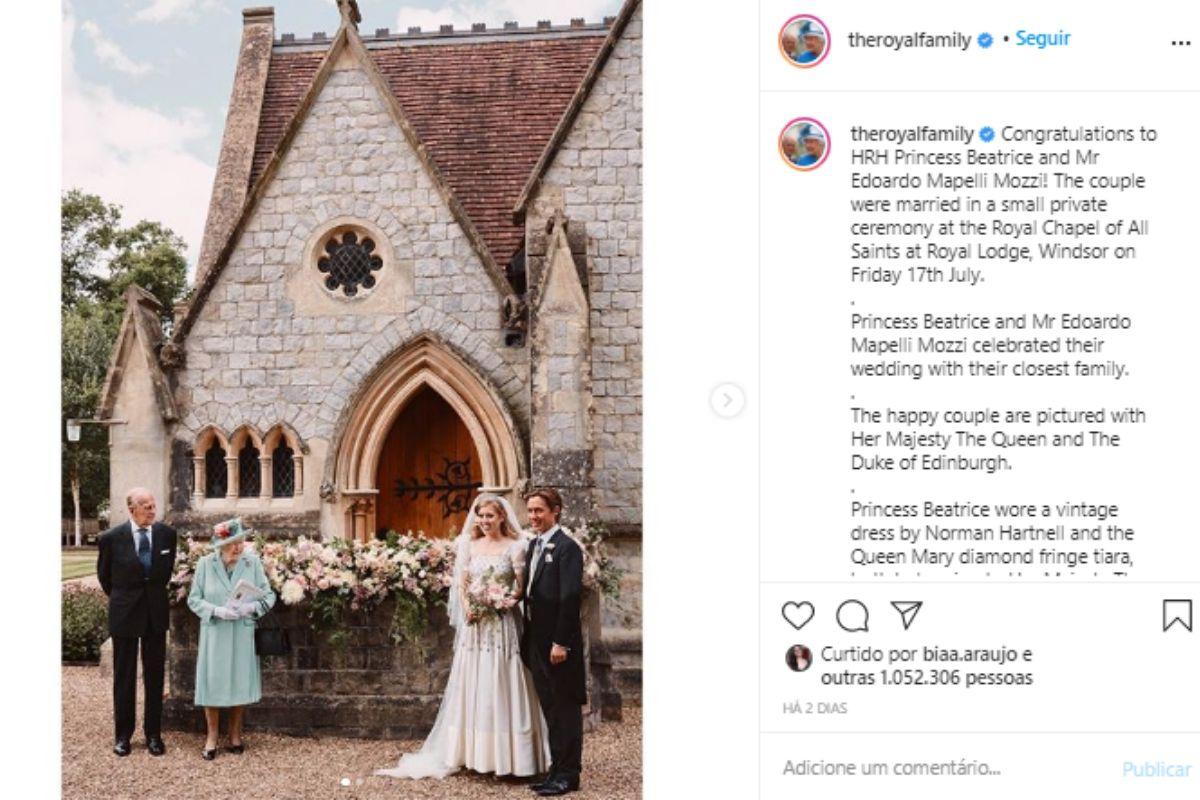This screenshot has width=1200, height=800.
Task: Click the verified badge in the header
Action: [x=985, y=41]
